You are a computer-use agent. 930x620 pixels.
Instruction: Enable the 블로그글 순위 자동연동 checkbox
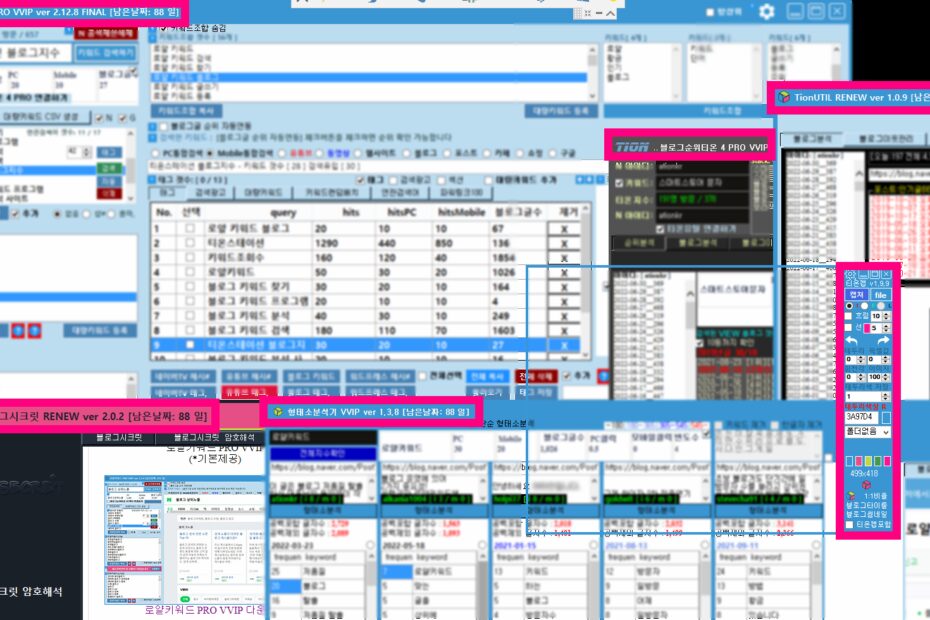(164, 126)
